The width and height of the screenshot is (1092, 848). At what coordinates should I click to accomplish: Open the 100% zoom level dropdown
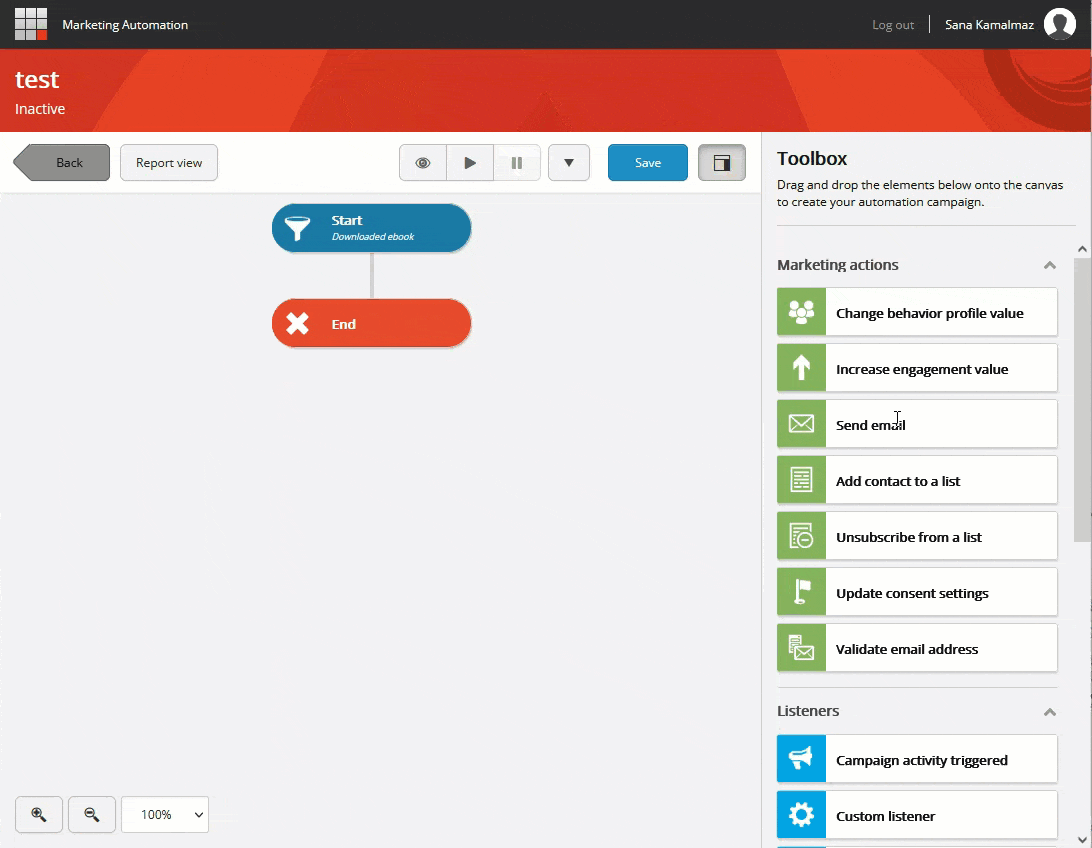click(165, 815)
